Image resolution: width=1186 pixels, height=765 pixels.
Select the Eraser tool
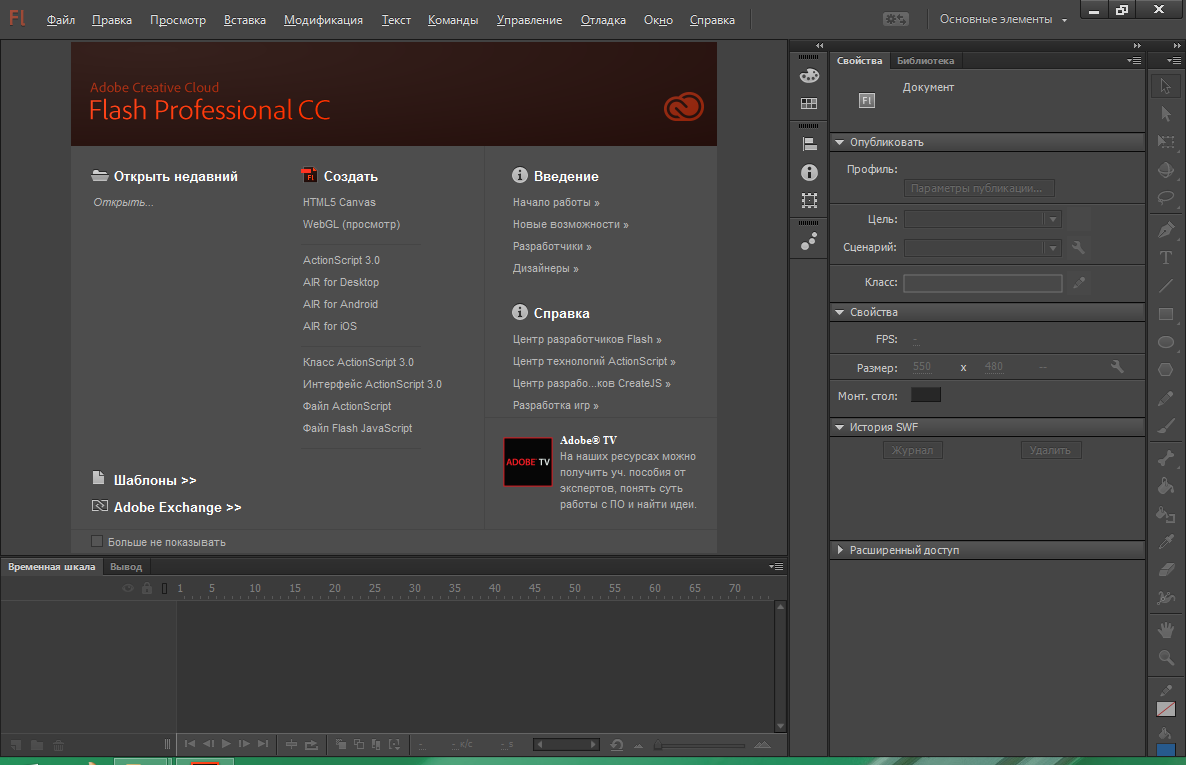1166,570
